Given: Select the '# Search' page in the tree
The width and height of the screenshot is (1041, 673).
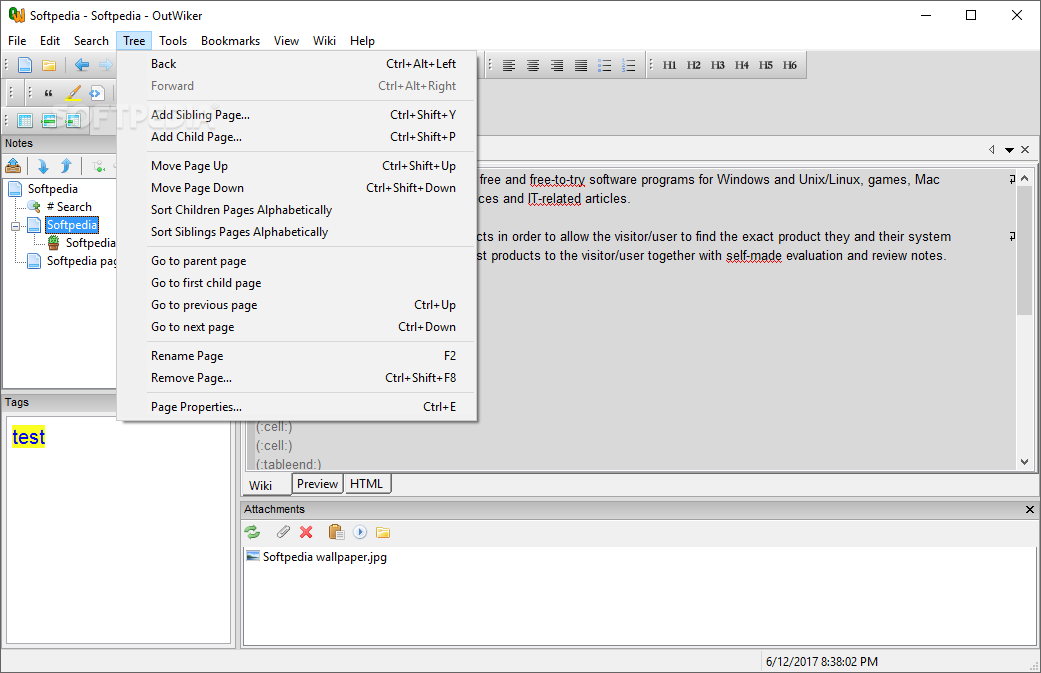Looking at the screenshot, I should click(69, 206).
